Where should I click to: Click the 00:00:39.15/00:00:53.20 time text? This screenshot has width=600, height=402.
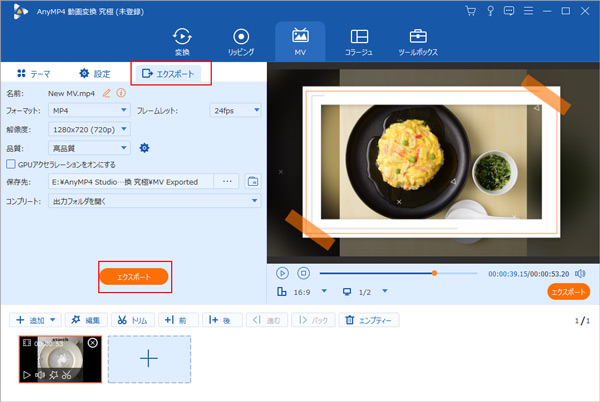528,274
